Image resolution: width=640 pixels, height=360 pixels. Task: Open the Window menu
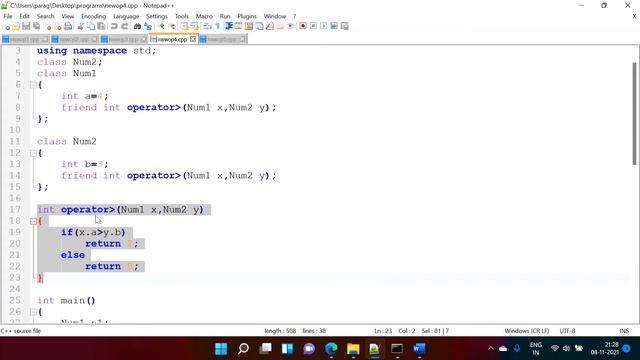(275, 16)
